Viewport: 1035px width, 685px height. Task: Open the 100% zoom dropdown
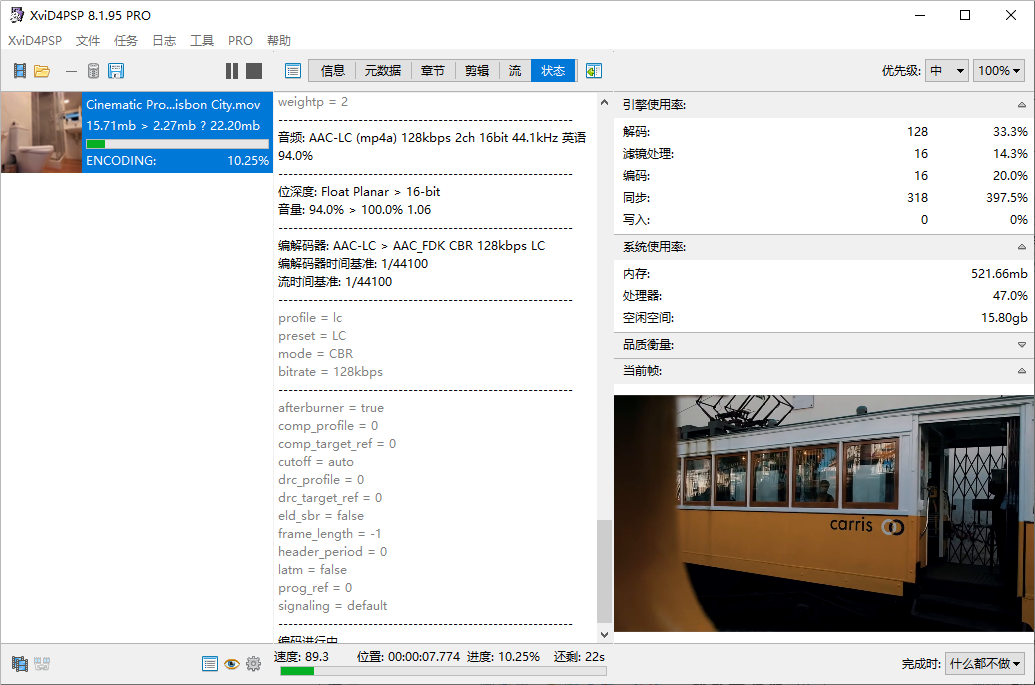pyautogui.click(x=999, y=71)
